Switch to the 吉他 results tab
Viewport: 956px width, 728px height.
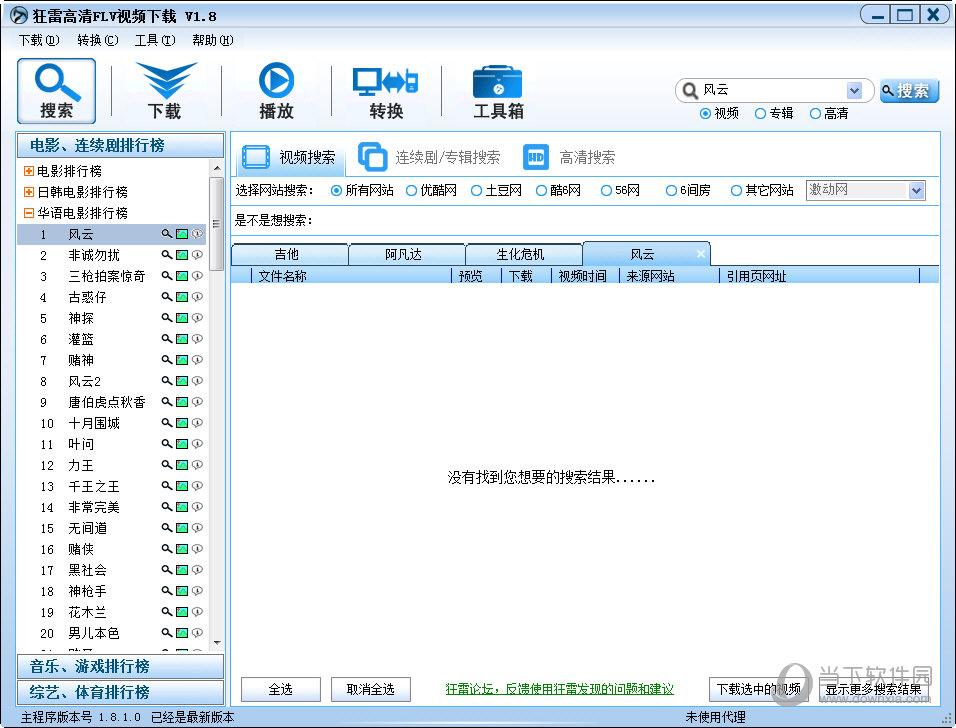coord(290,254)
